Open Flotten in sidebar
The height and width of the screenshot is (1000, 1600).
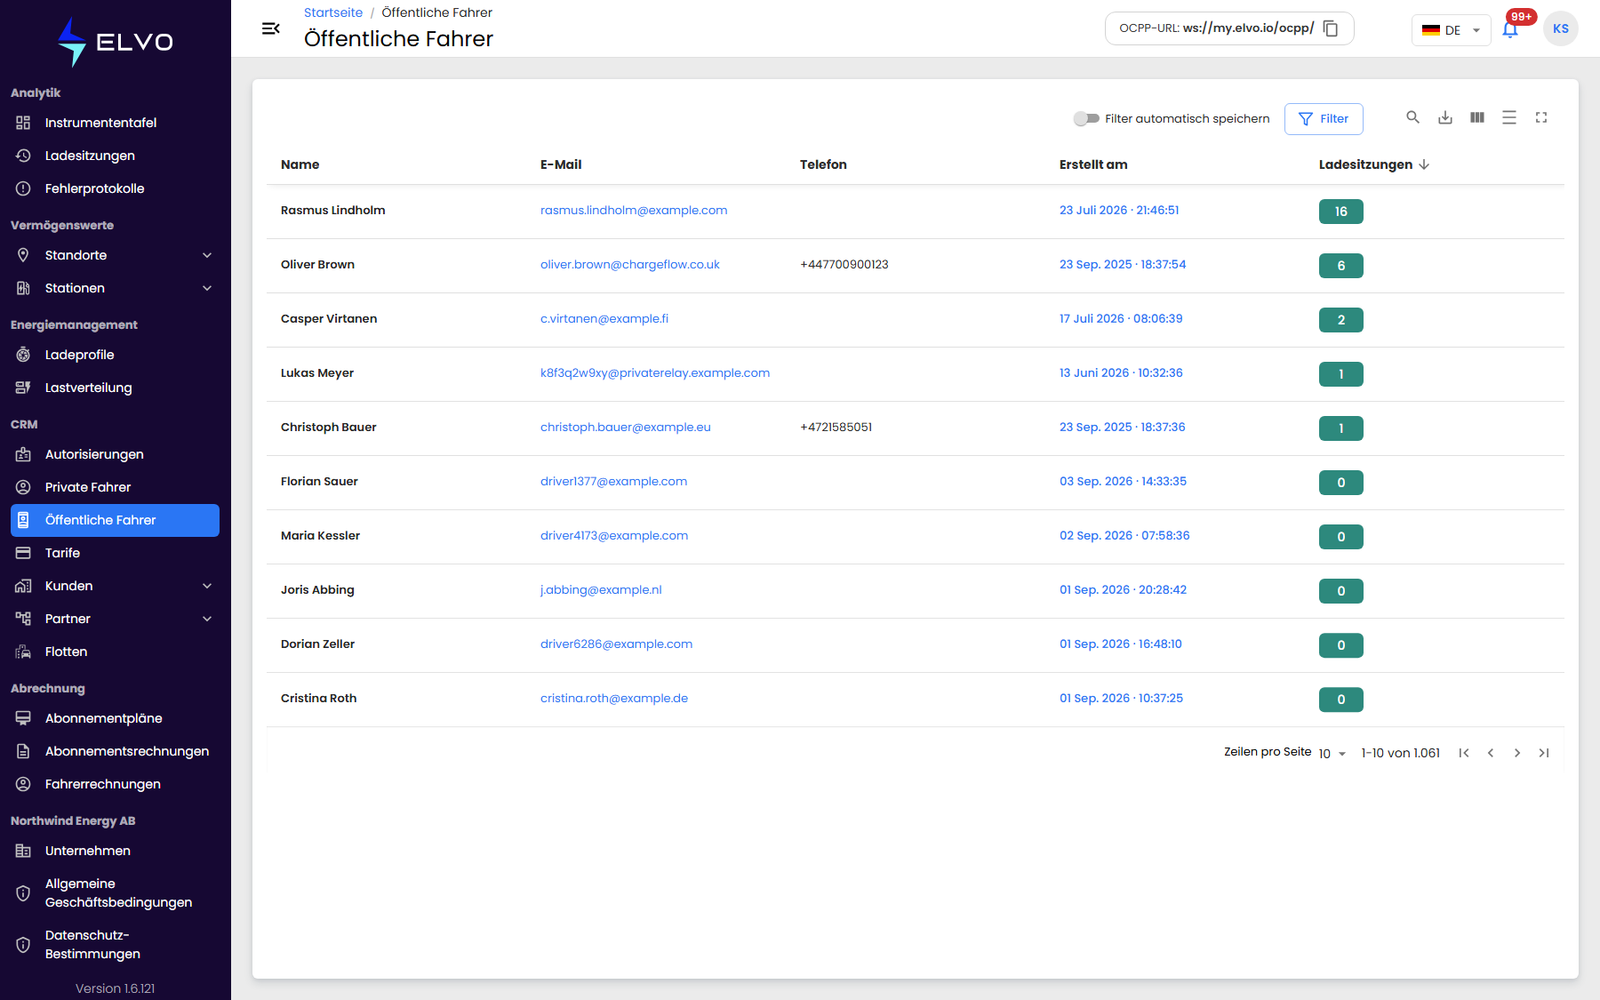click(115, 652)
